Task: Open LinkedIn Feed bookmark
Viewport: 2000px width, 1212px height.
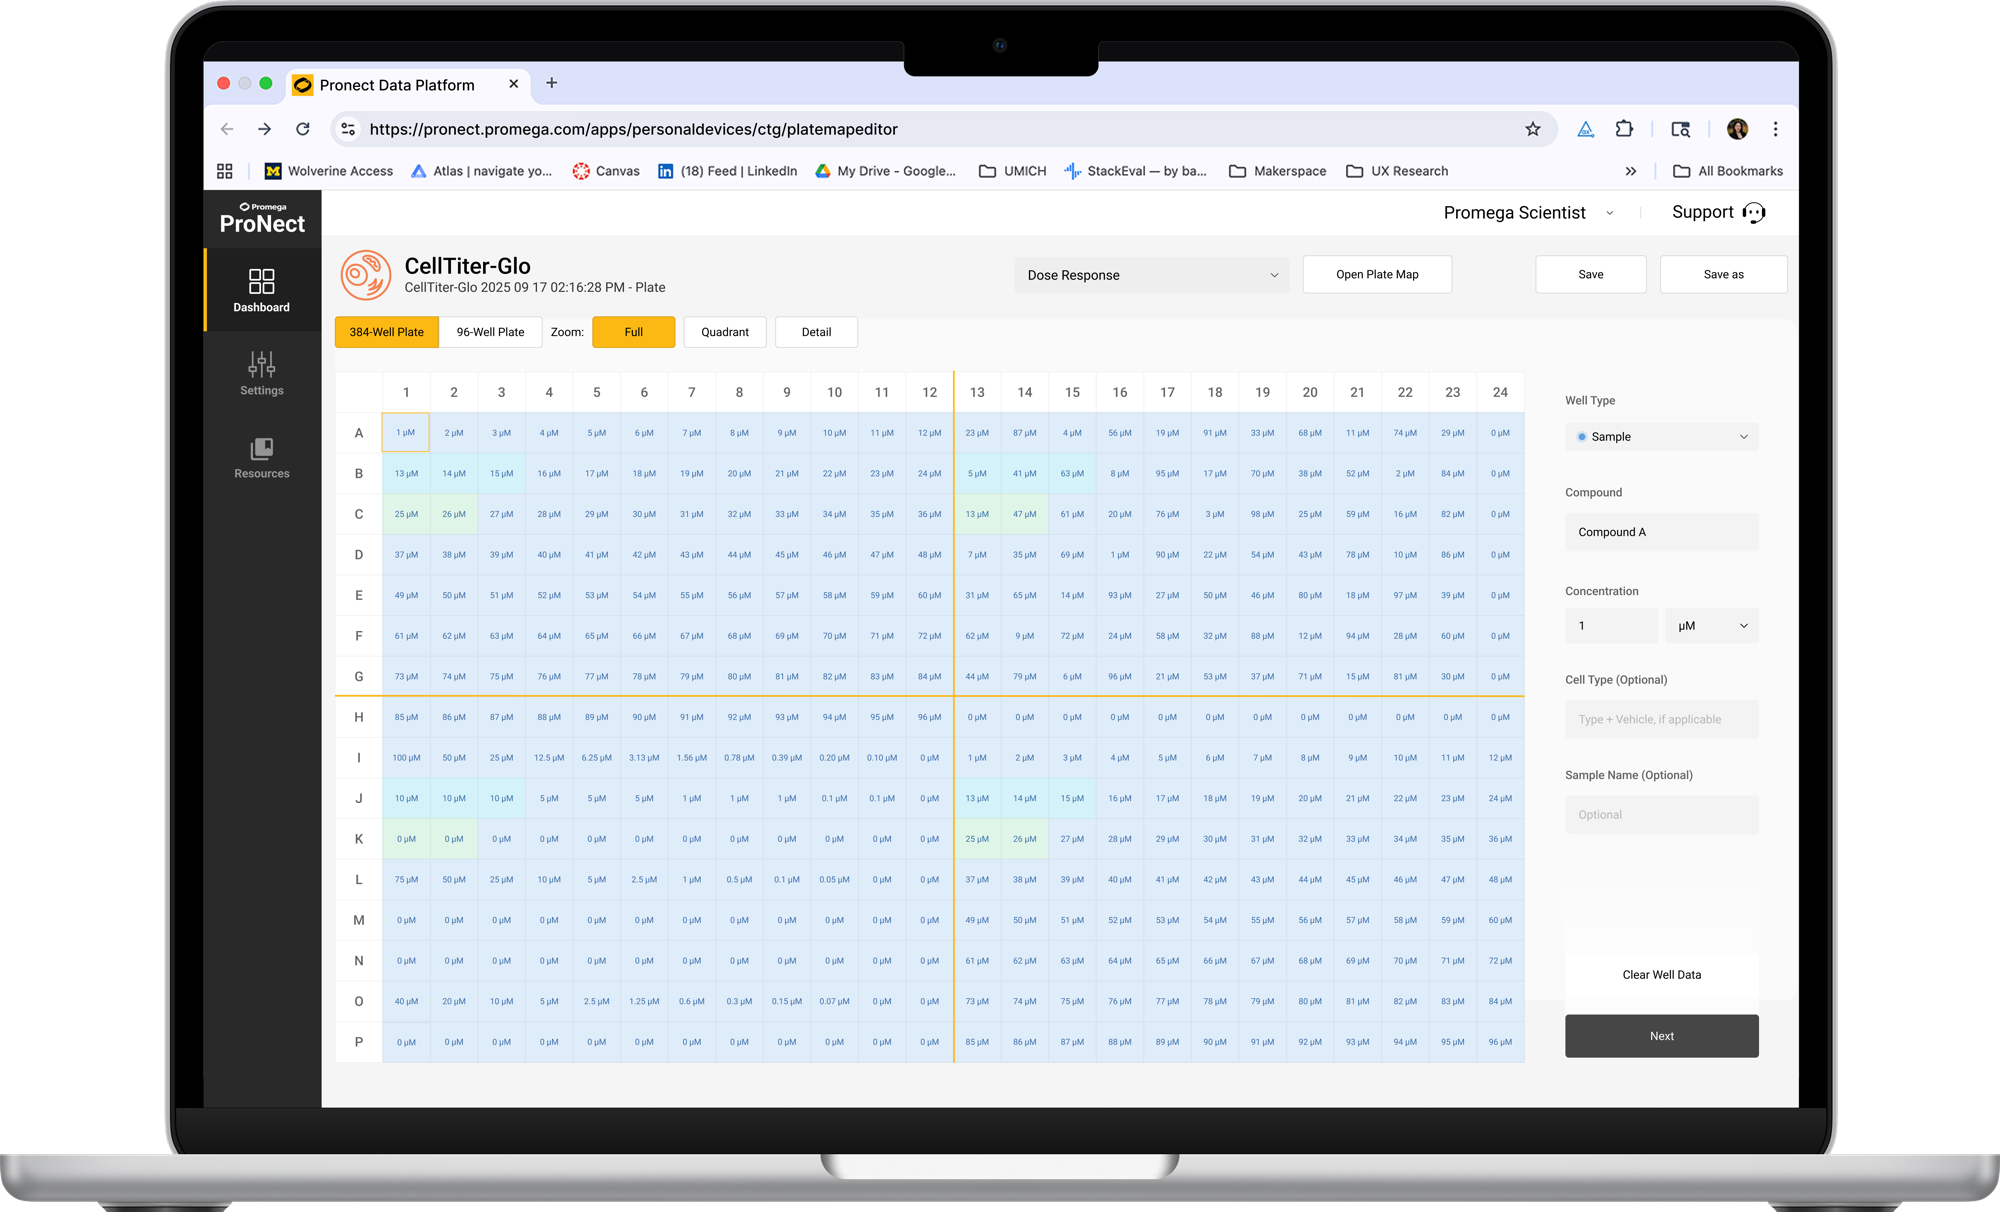Action: 727,171
